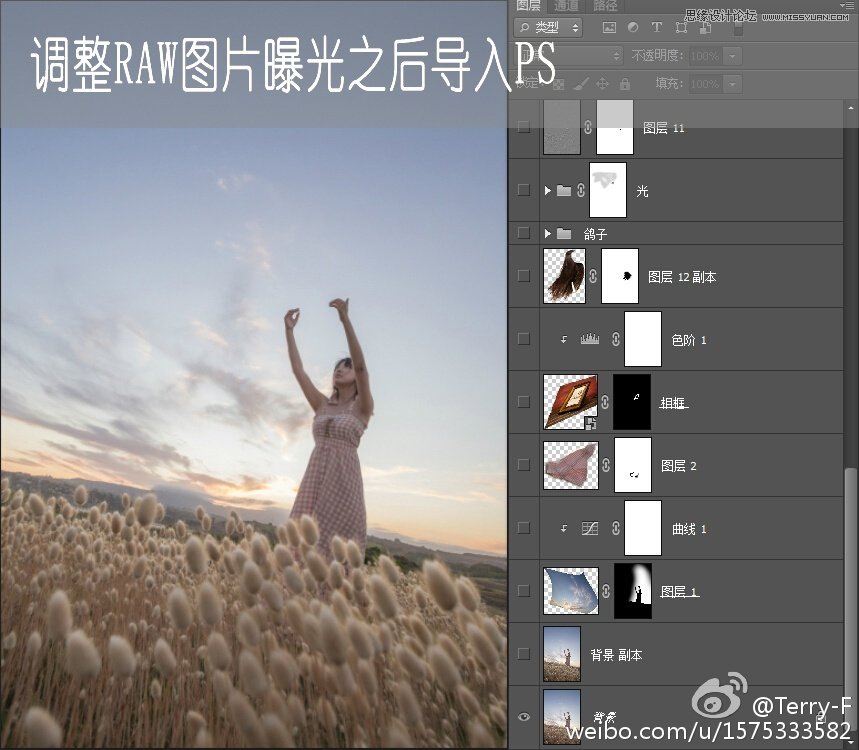Show the 光 group visibility
The width and height of the screenshot is (859, 750).
pyautogui.click(x=525, y=190)
